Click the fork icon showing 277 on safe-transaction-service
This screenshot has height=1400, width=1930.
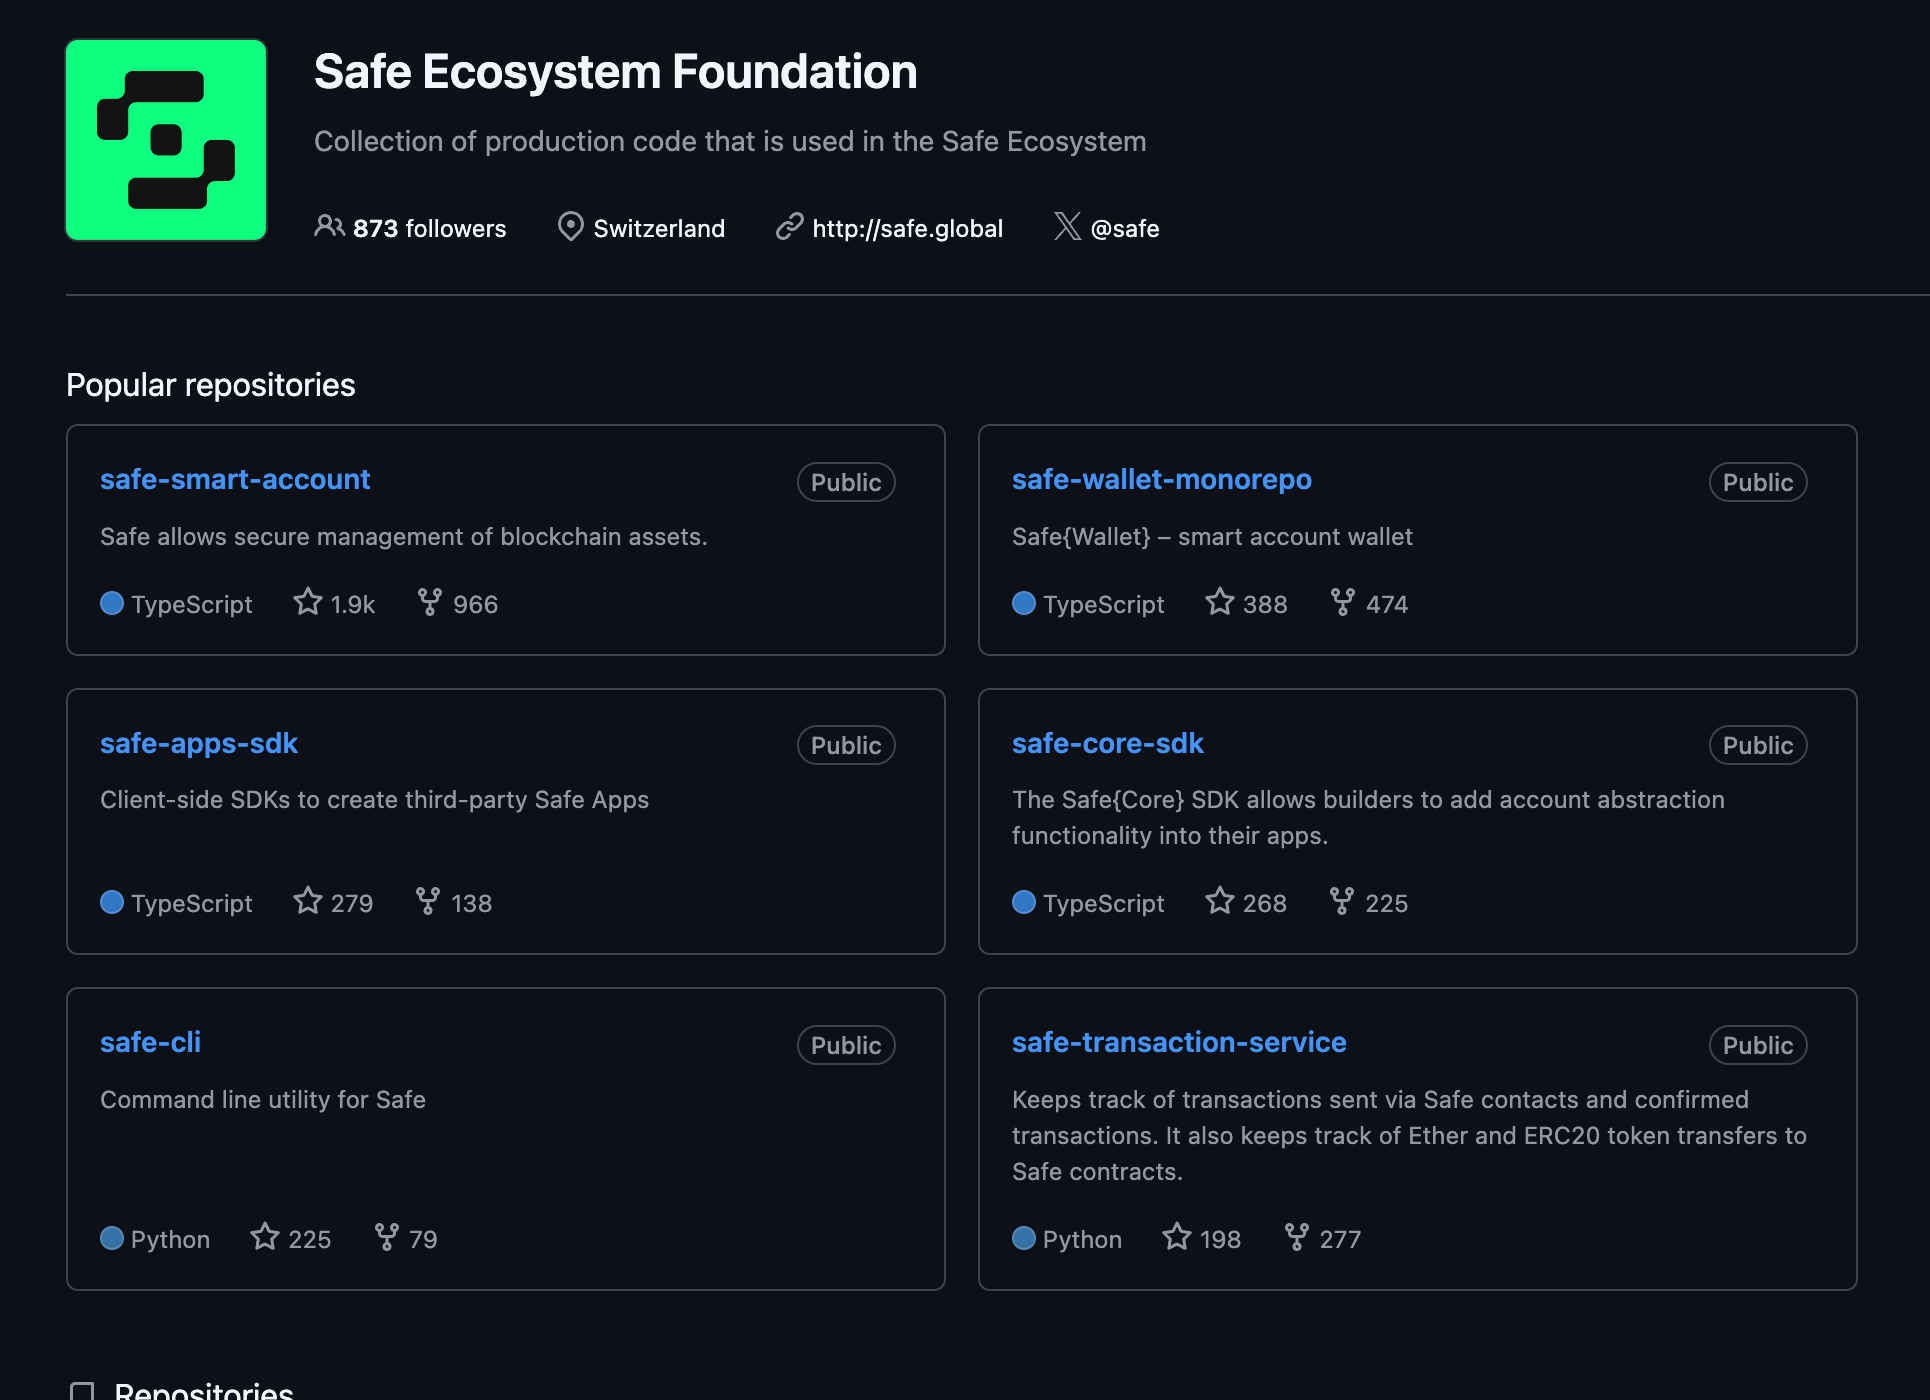tap(1296, 1237)
